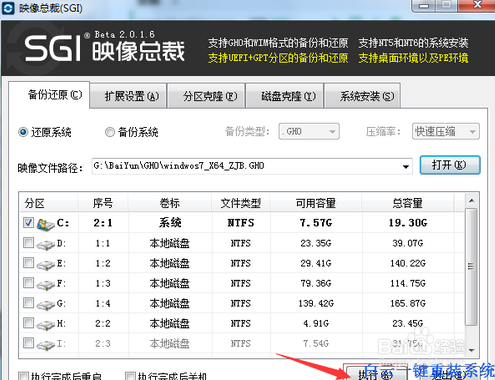Click the disk drive icon for F:
The width and height of the screenshot is (495, 380).
pyautogui.click(x=46, y=285)
